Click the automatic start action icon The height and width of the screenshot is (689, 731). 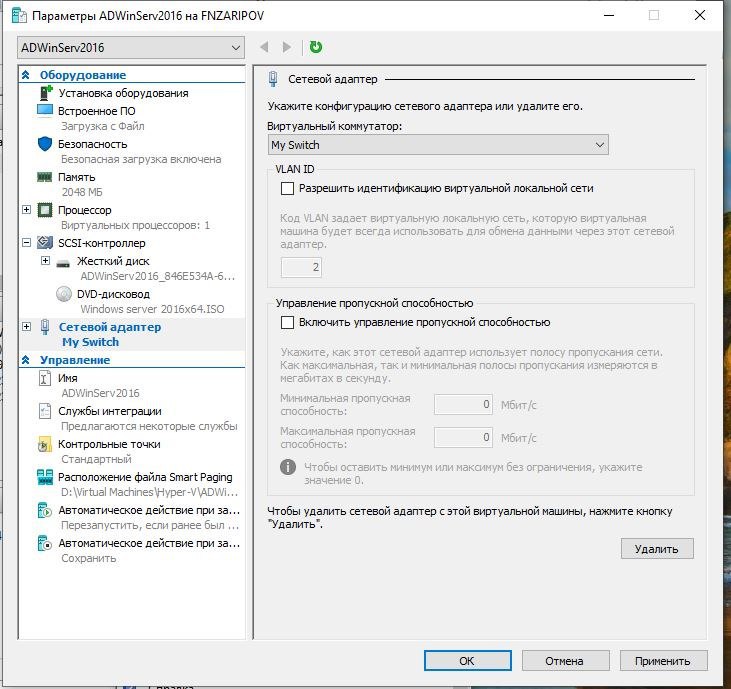point(45,510)
